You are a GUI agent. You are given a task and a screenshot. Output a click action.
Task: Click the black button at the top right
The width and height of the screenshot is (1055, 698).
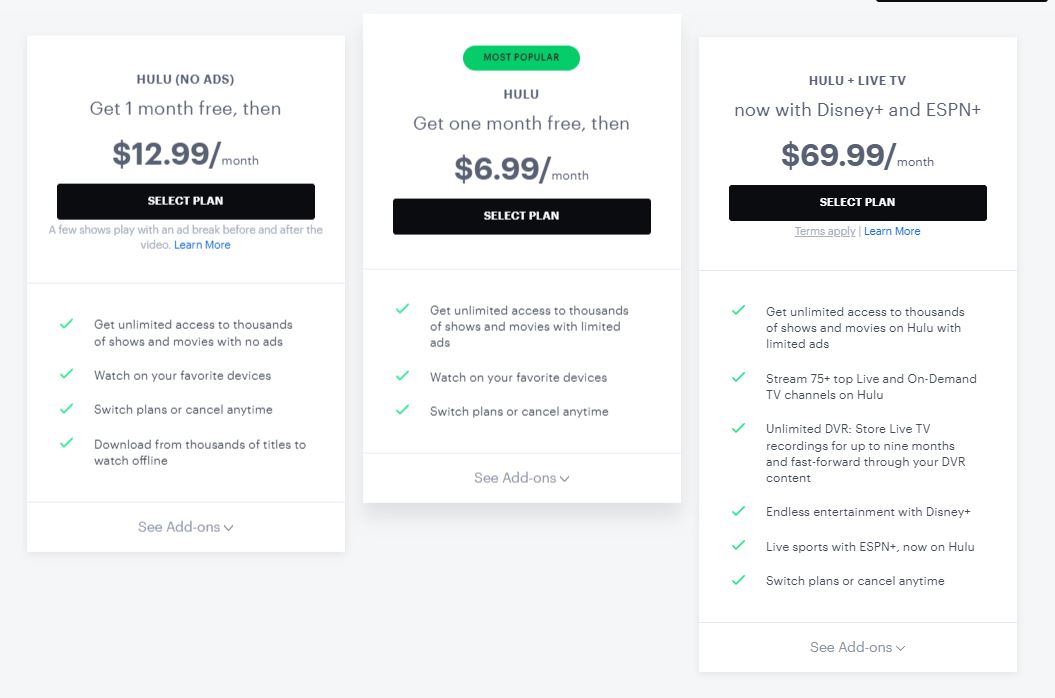coord(960,2)
